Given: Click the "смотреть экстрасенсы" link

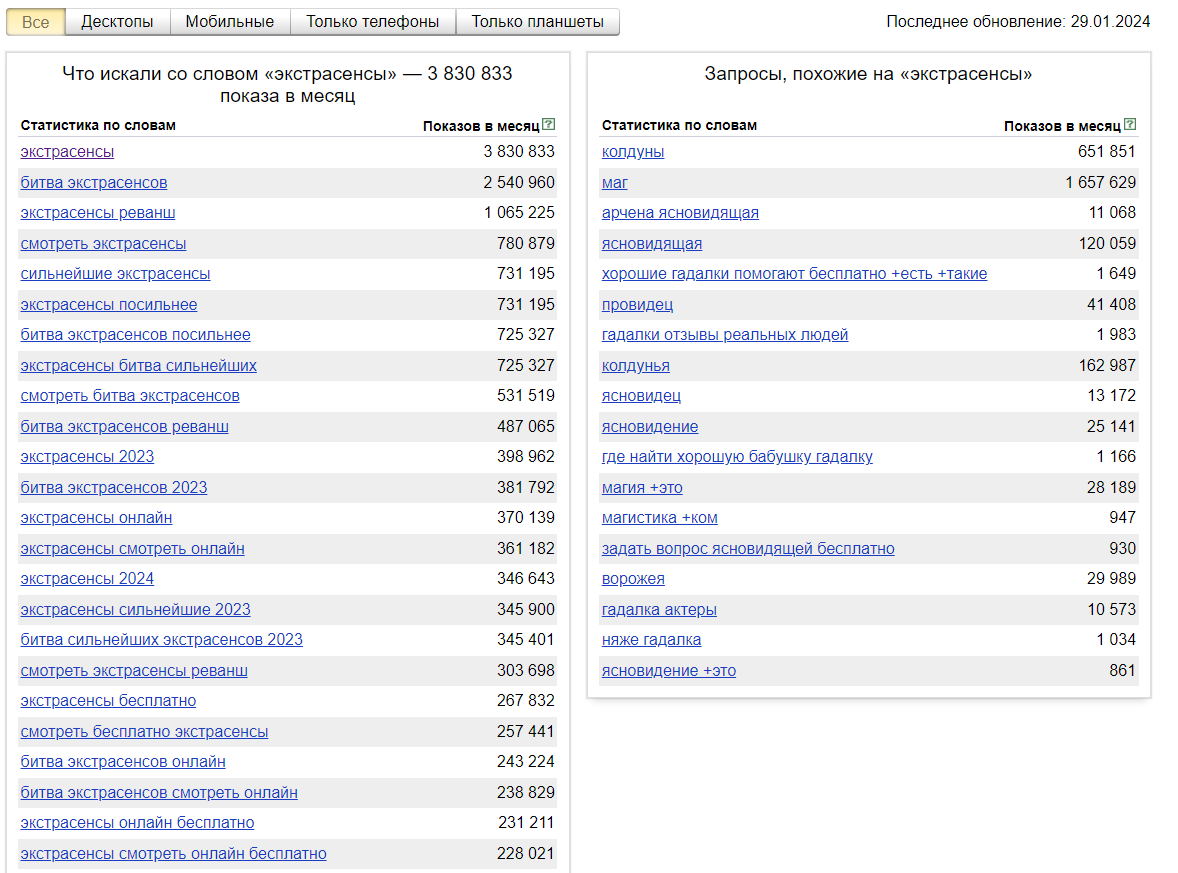Looking at the screenshot, I should 103,243.
